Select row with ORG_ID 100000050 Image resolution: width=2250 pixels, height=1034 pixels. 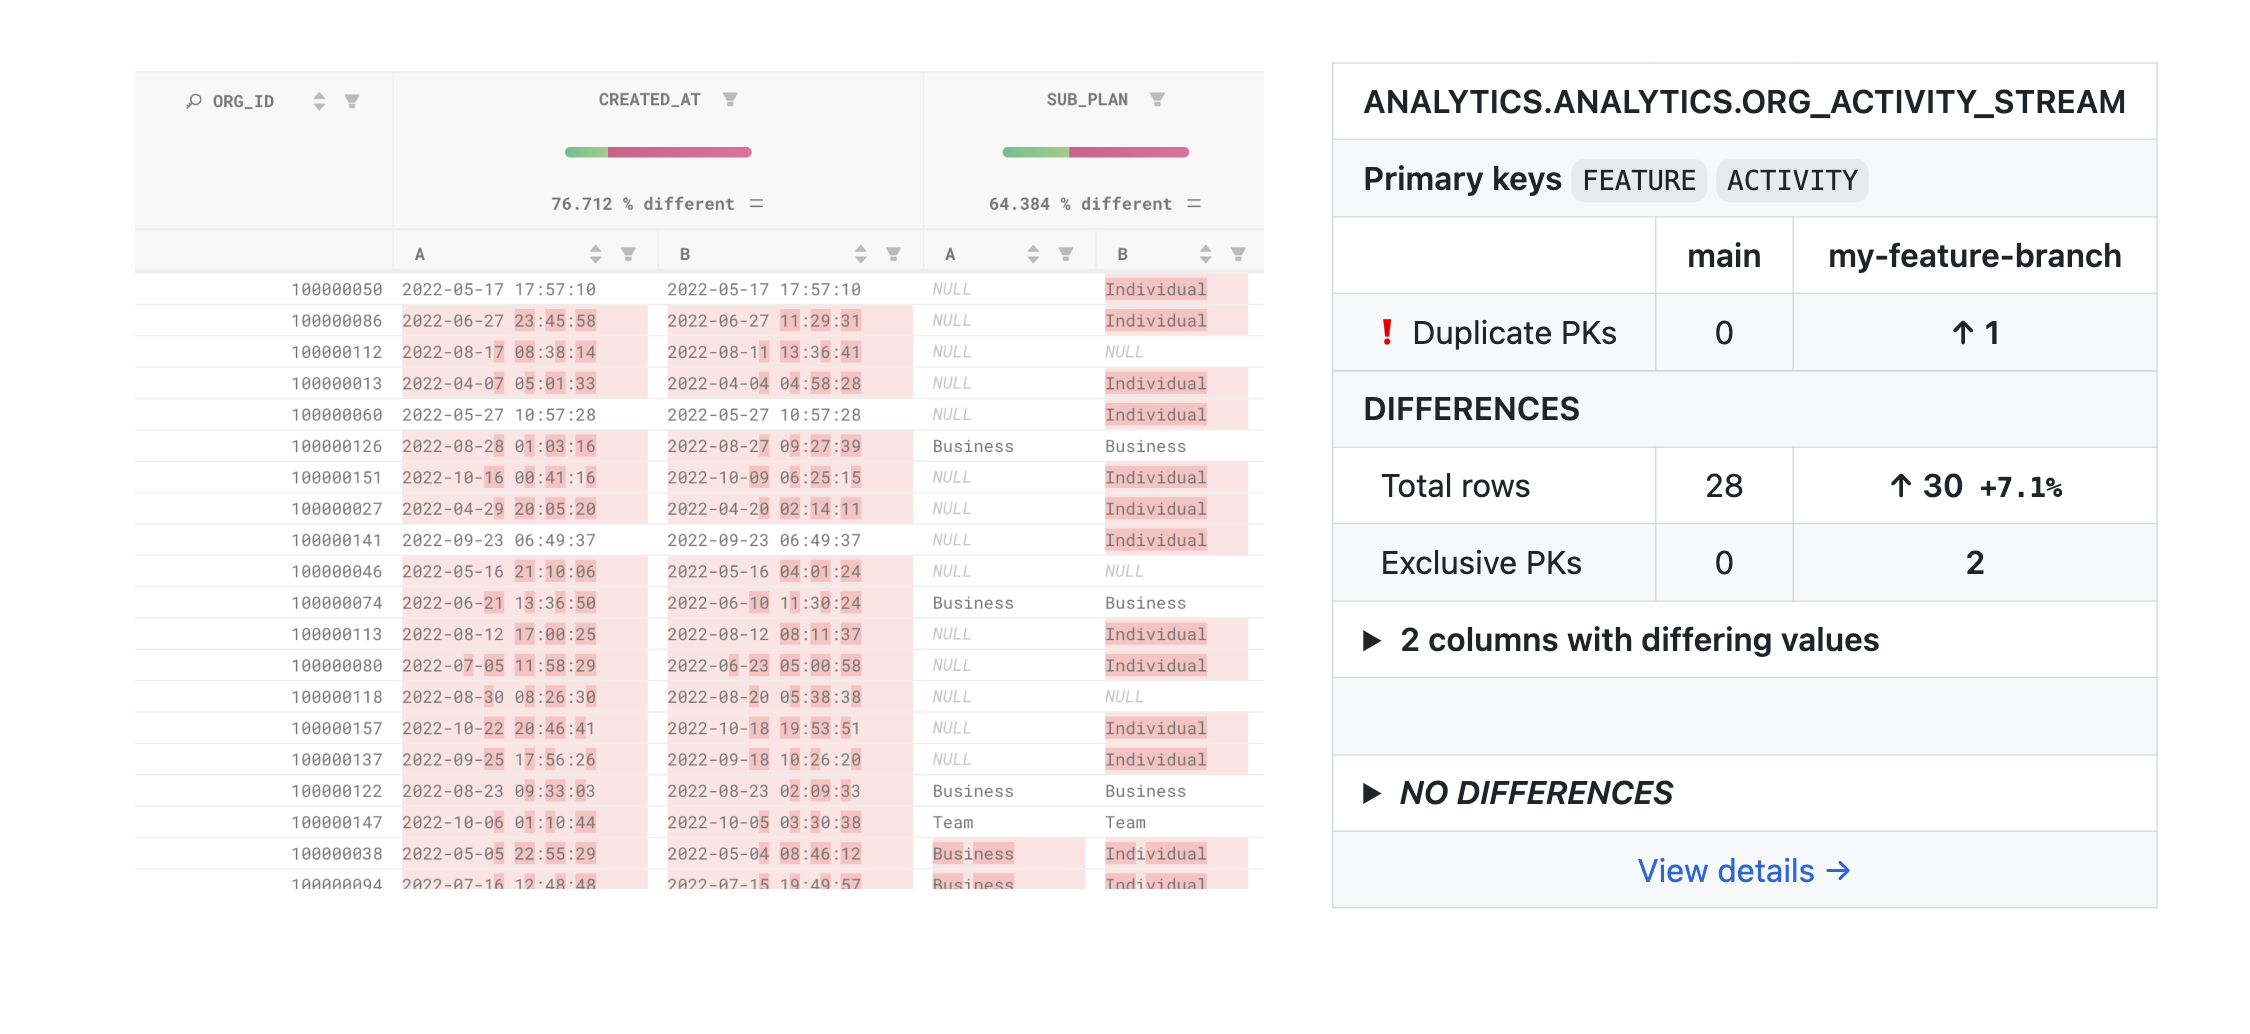(699, 289)
